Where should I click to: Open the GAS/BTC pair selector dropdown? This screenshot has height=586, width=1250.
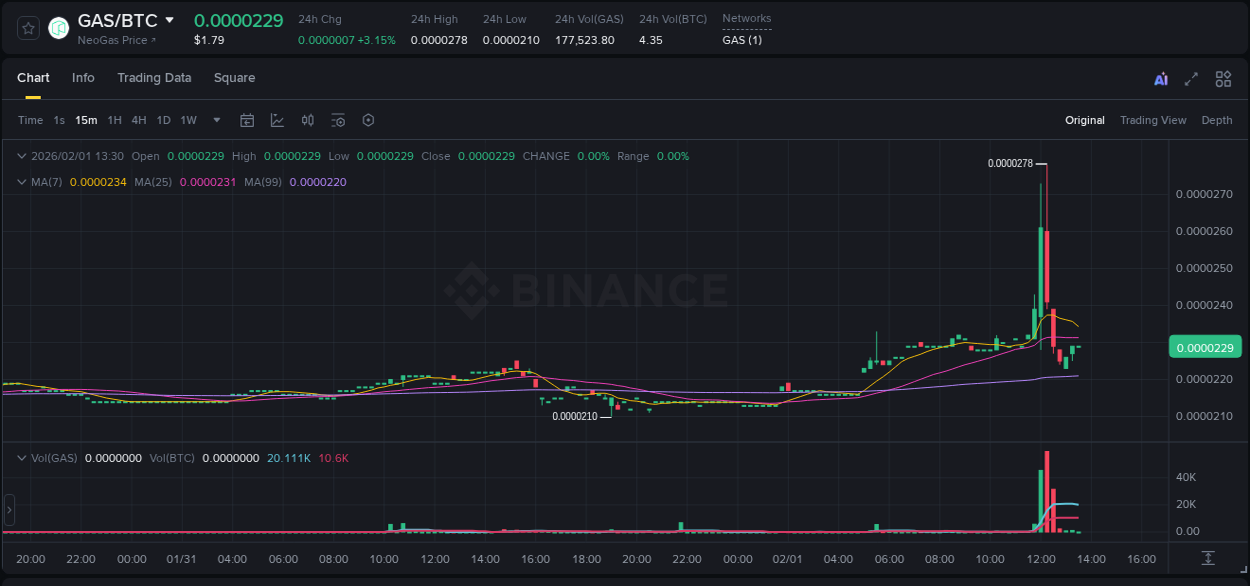click(170, 20)
